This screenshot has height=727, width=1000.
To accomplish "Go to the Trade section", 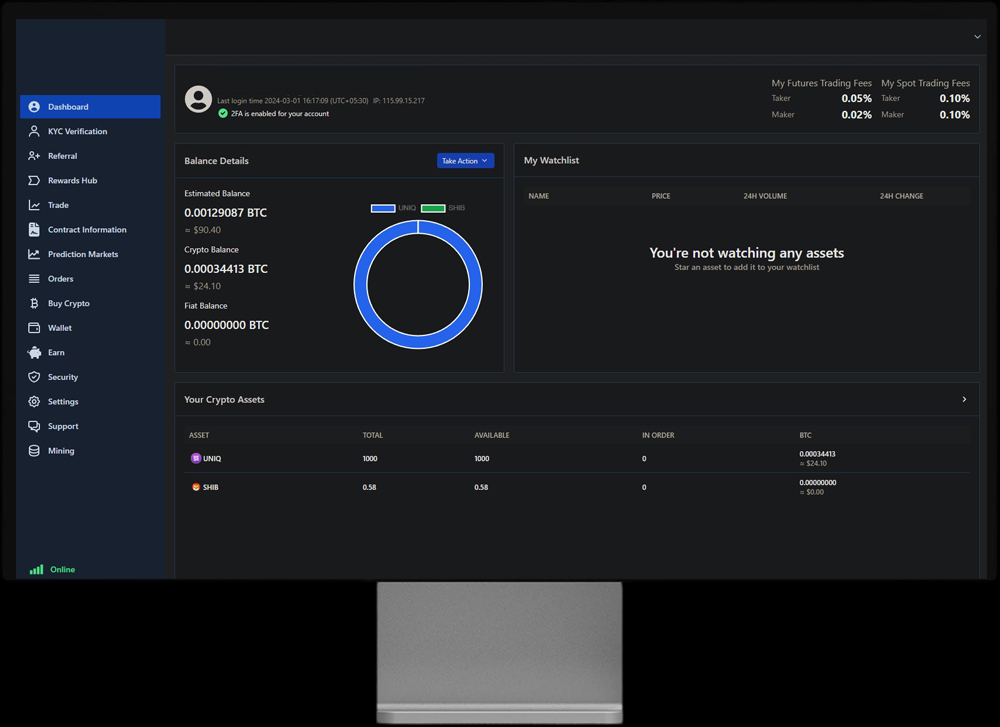I will pos(58,205).
